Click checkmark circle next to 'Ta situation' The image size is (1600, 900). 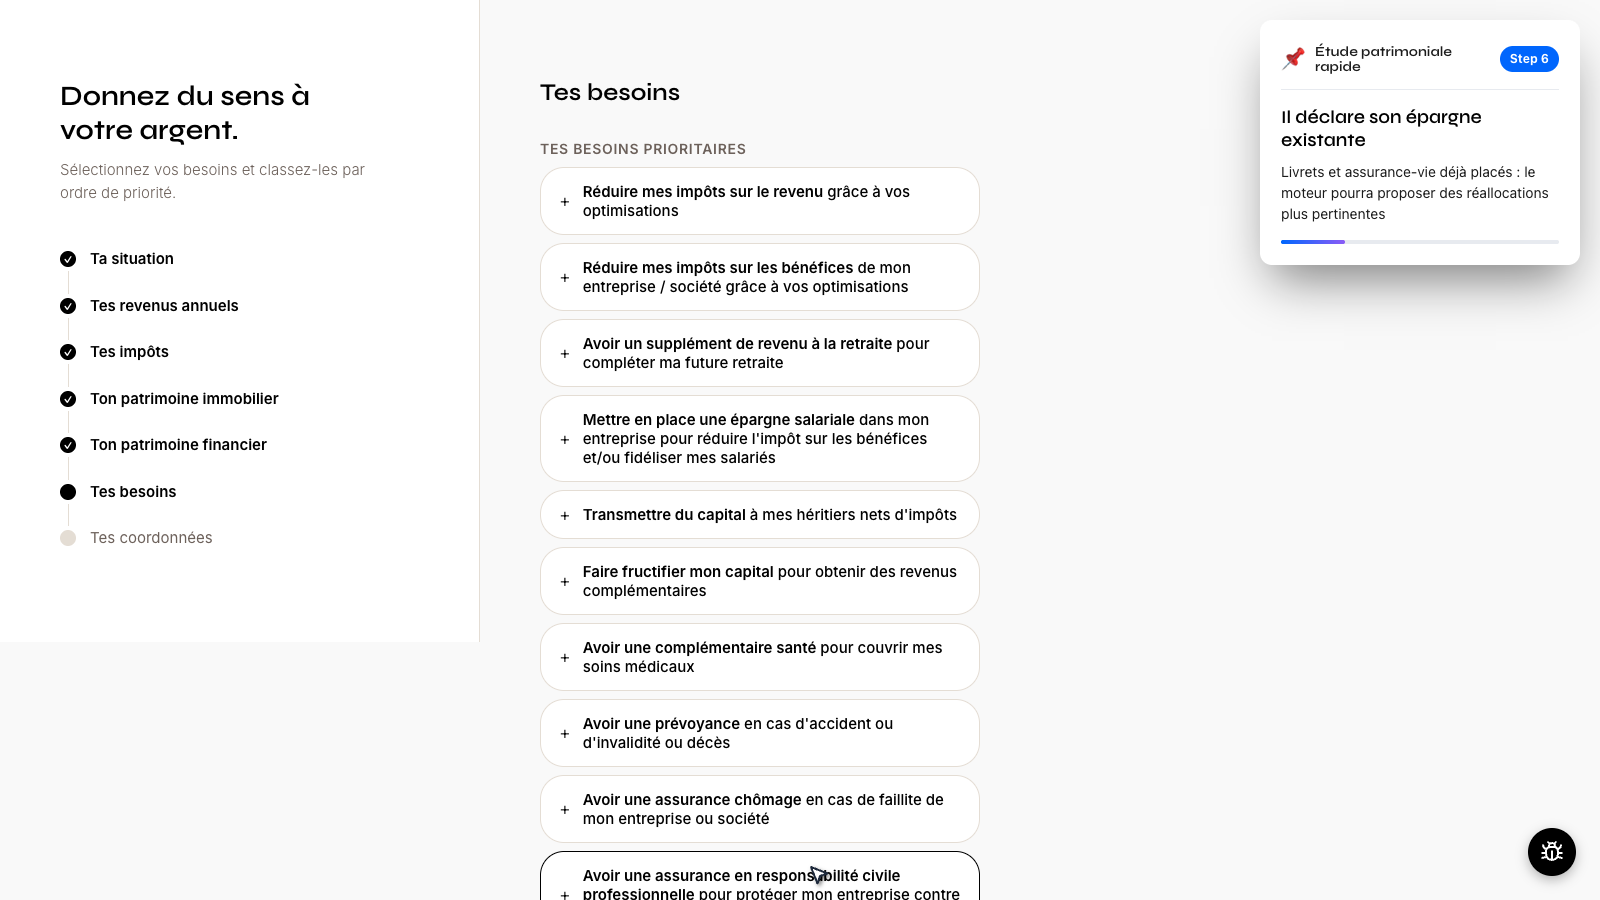(x=68, y=259)
